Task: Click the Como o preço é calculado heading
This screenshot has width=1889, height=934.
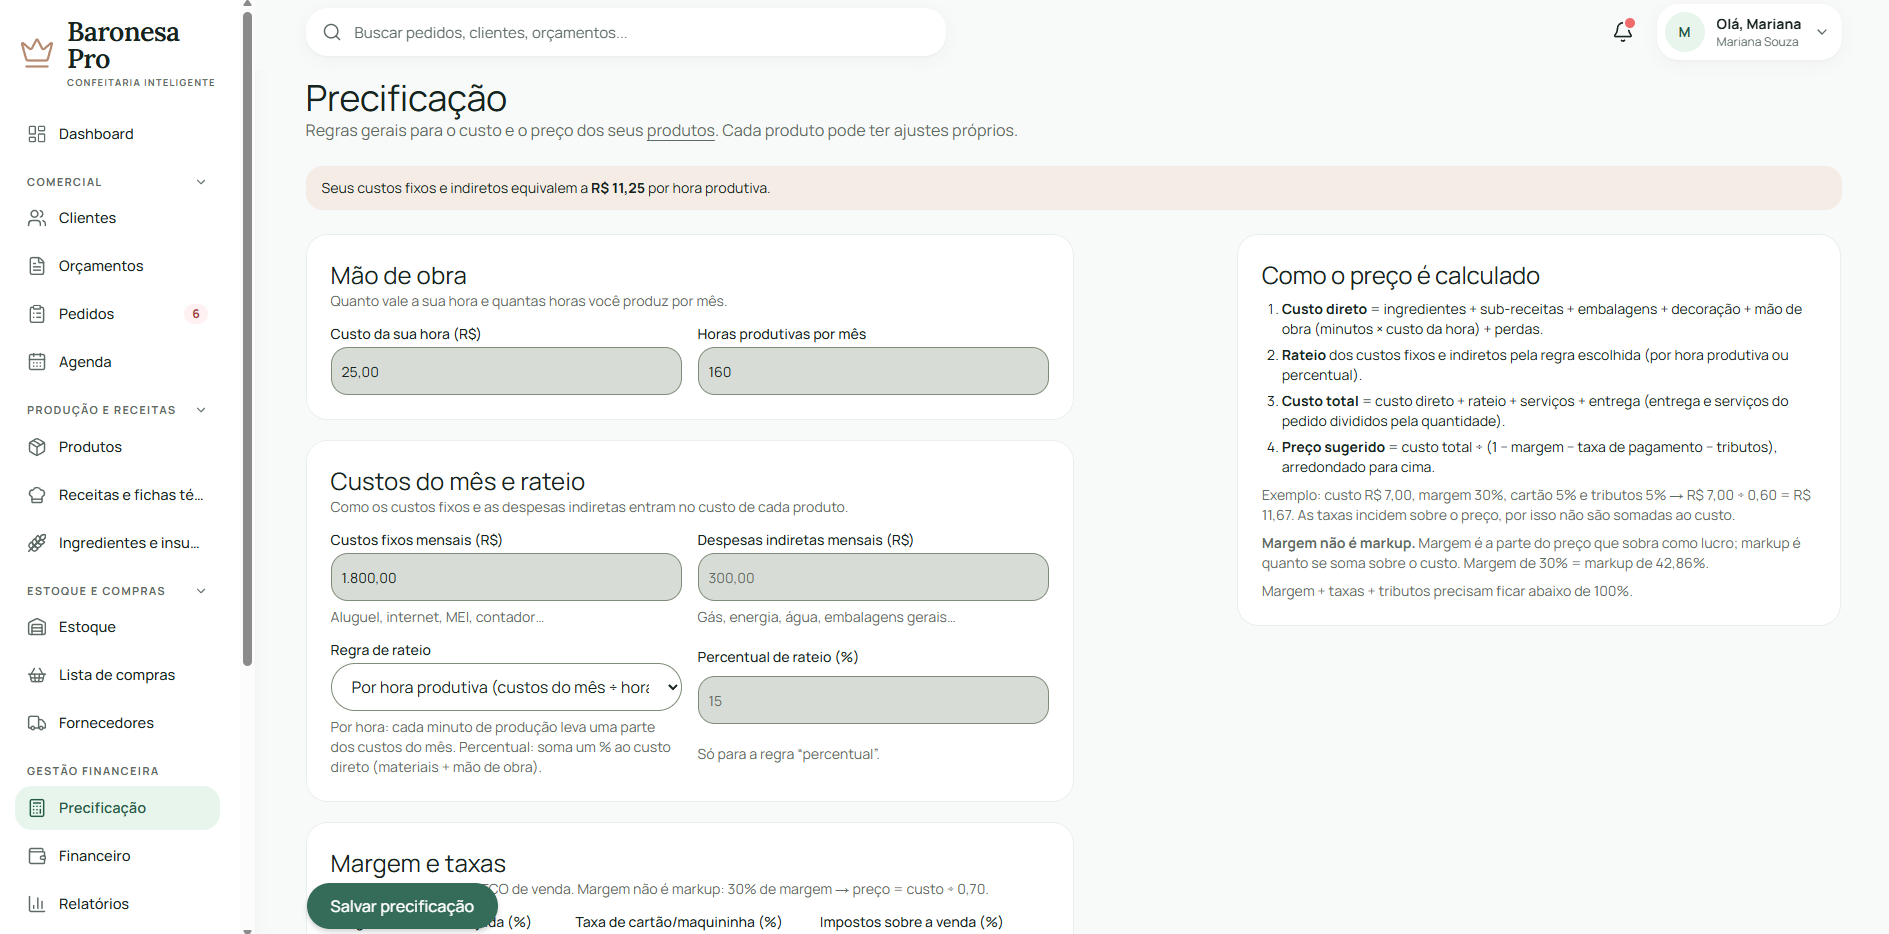Action: (1400, 276)
